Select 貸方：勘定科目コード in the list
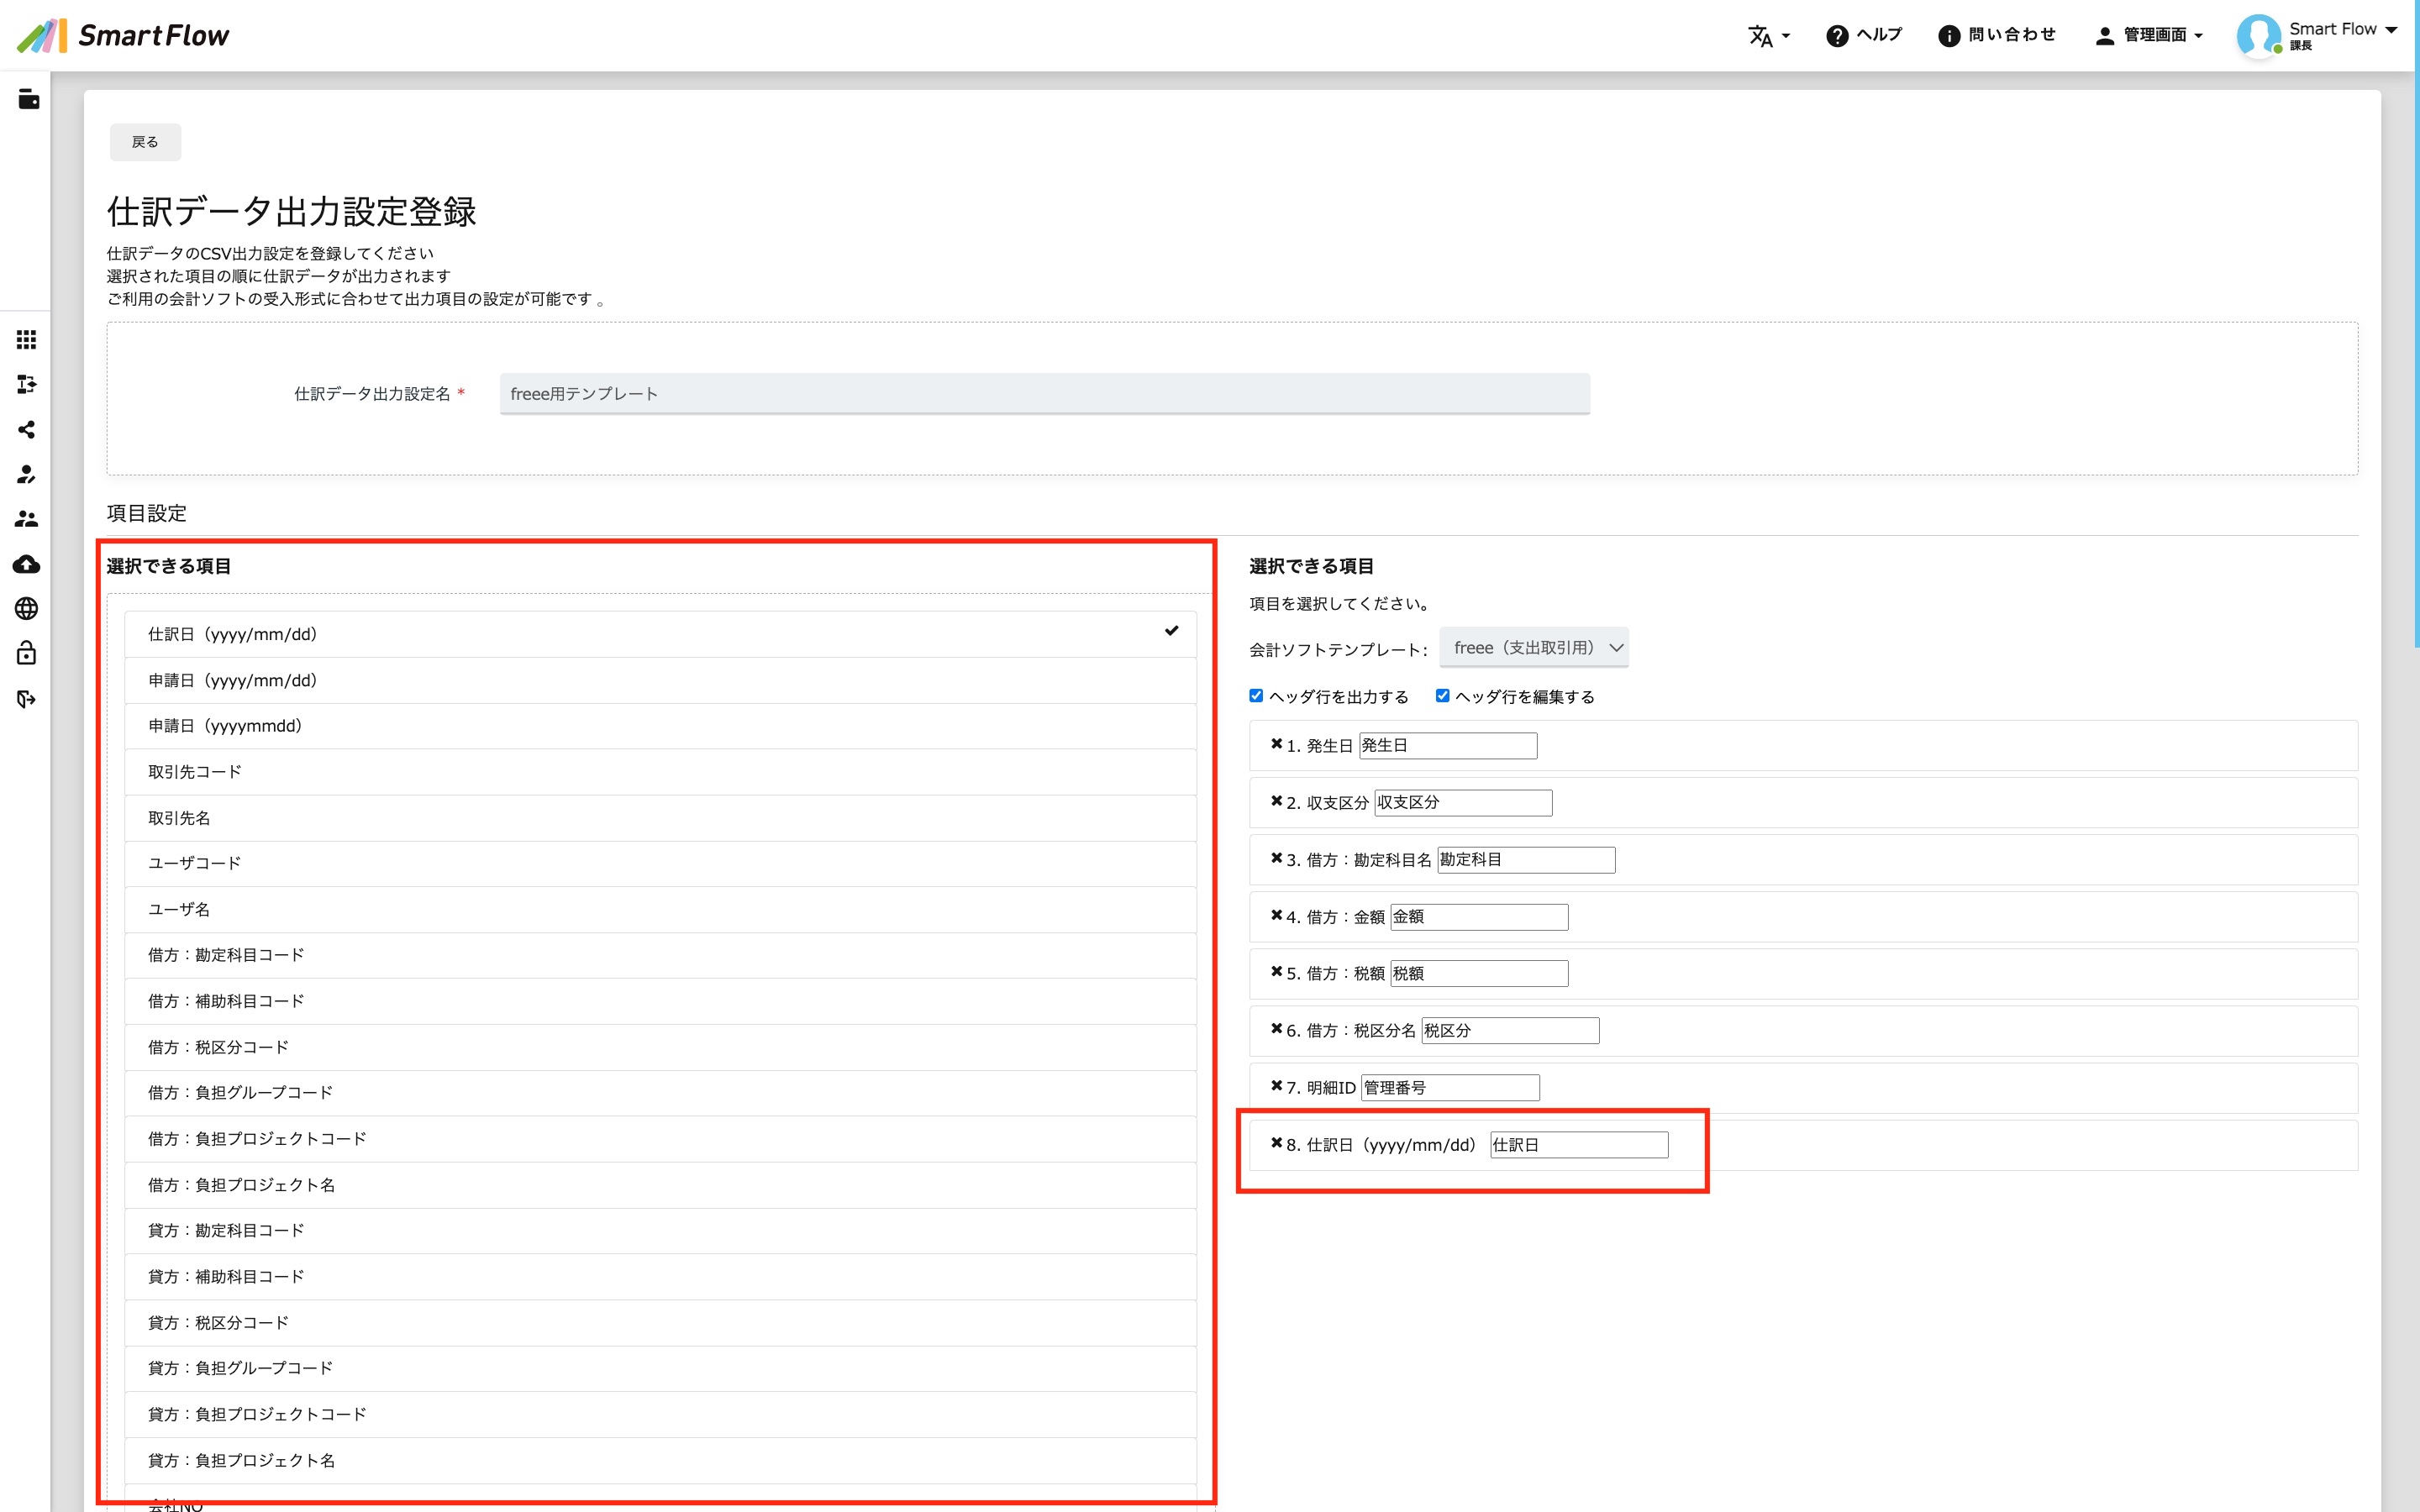This screenshot has height=1512, width=2420. coord(660,1231)
